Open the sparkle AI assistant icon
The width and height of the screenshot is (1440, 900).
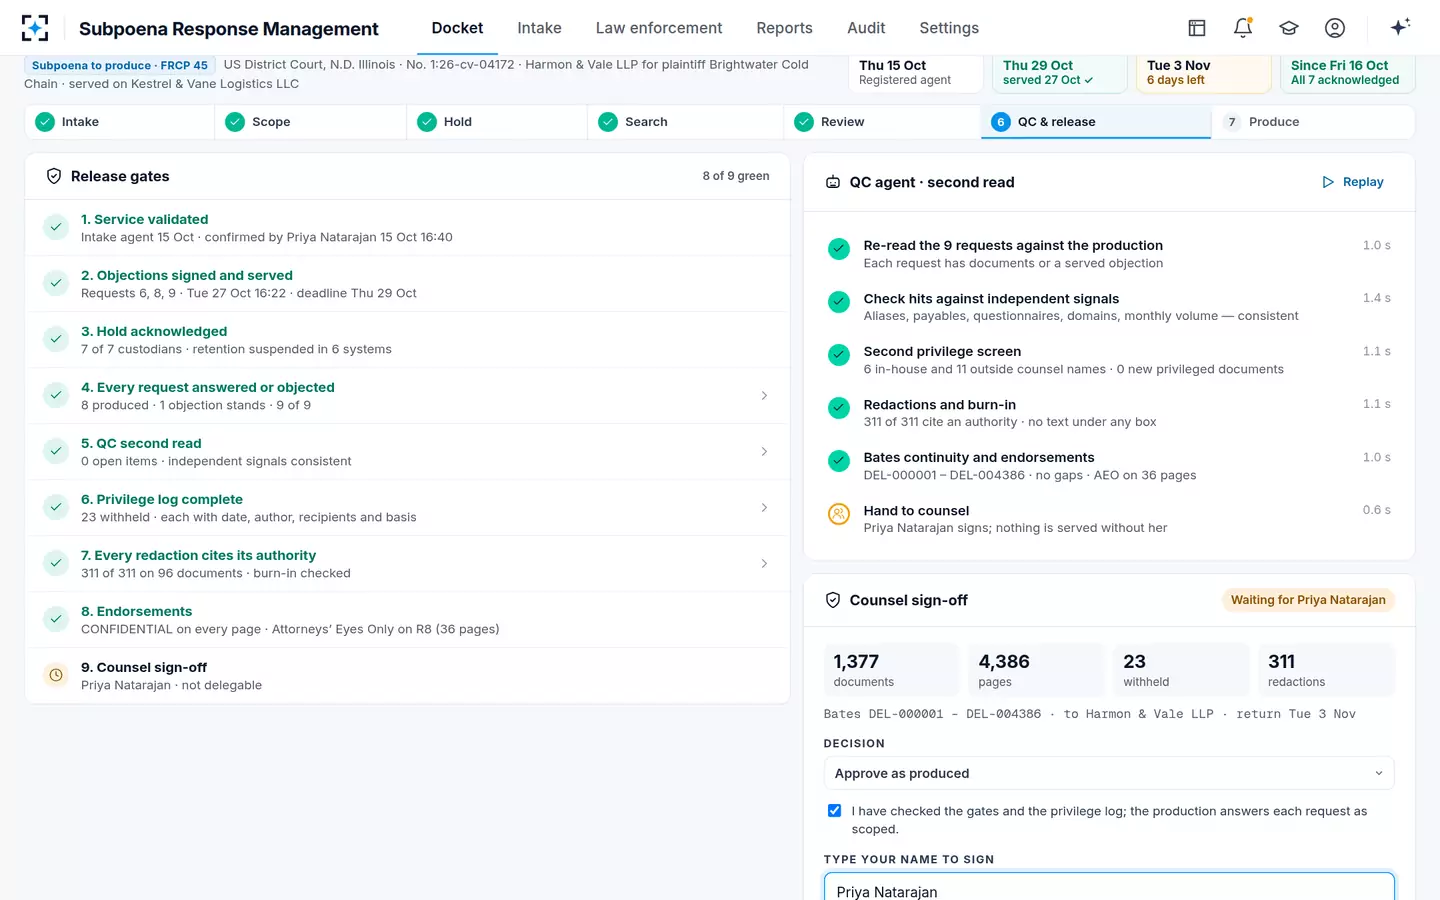1400,27
